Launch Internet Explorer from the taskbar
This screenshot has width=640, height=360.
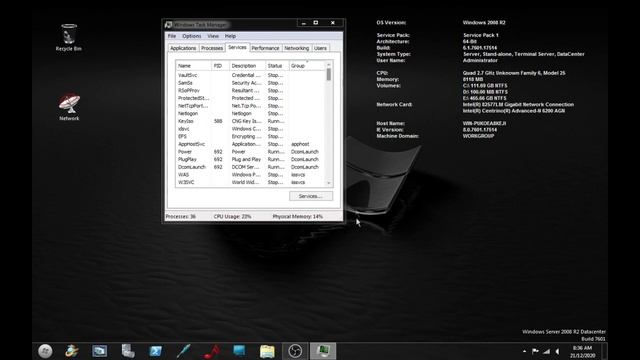coord(72,351)
